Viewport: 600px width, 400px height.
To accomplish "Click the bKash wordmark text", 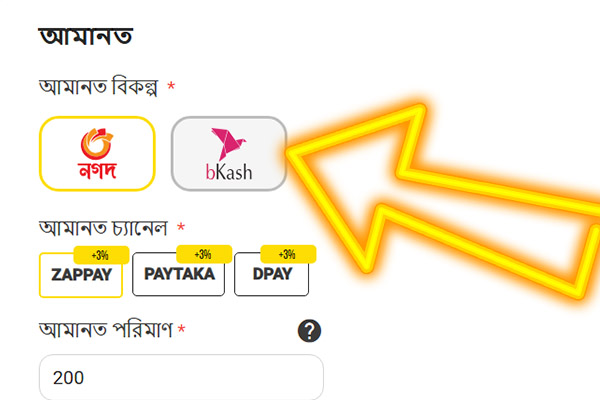I will click(229, 172).
